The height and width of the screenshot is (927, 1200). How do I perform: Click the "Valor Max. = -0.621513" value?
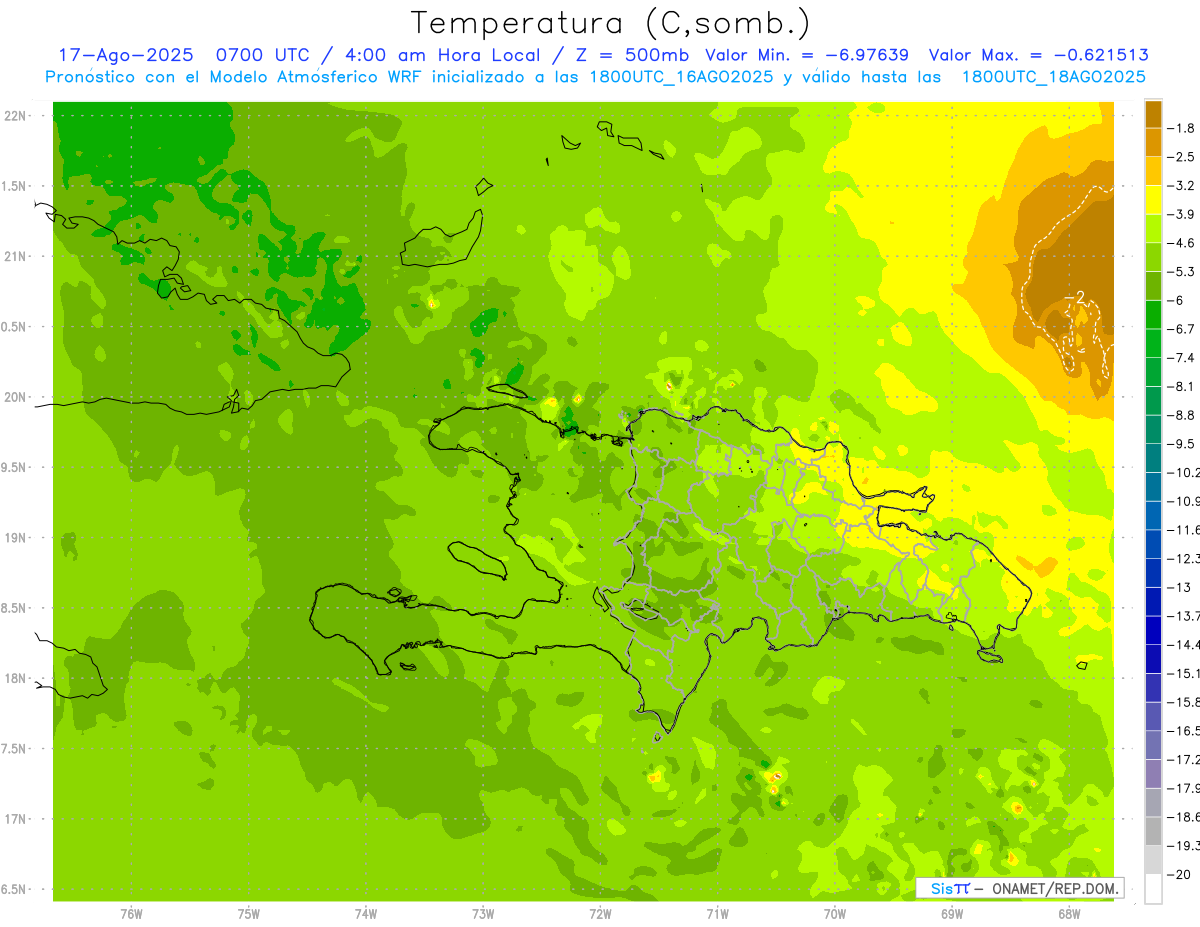pyautogui.click(x=1038, y=55)
